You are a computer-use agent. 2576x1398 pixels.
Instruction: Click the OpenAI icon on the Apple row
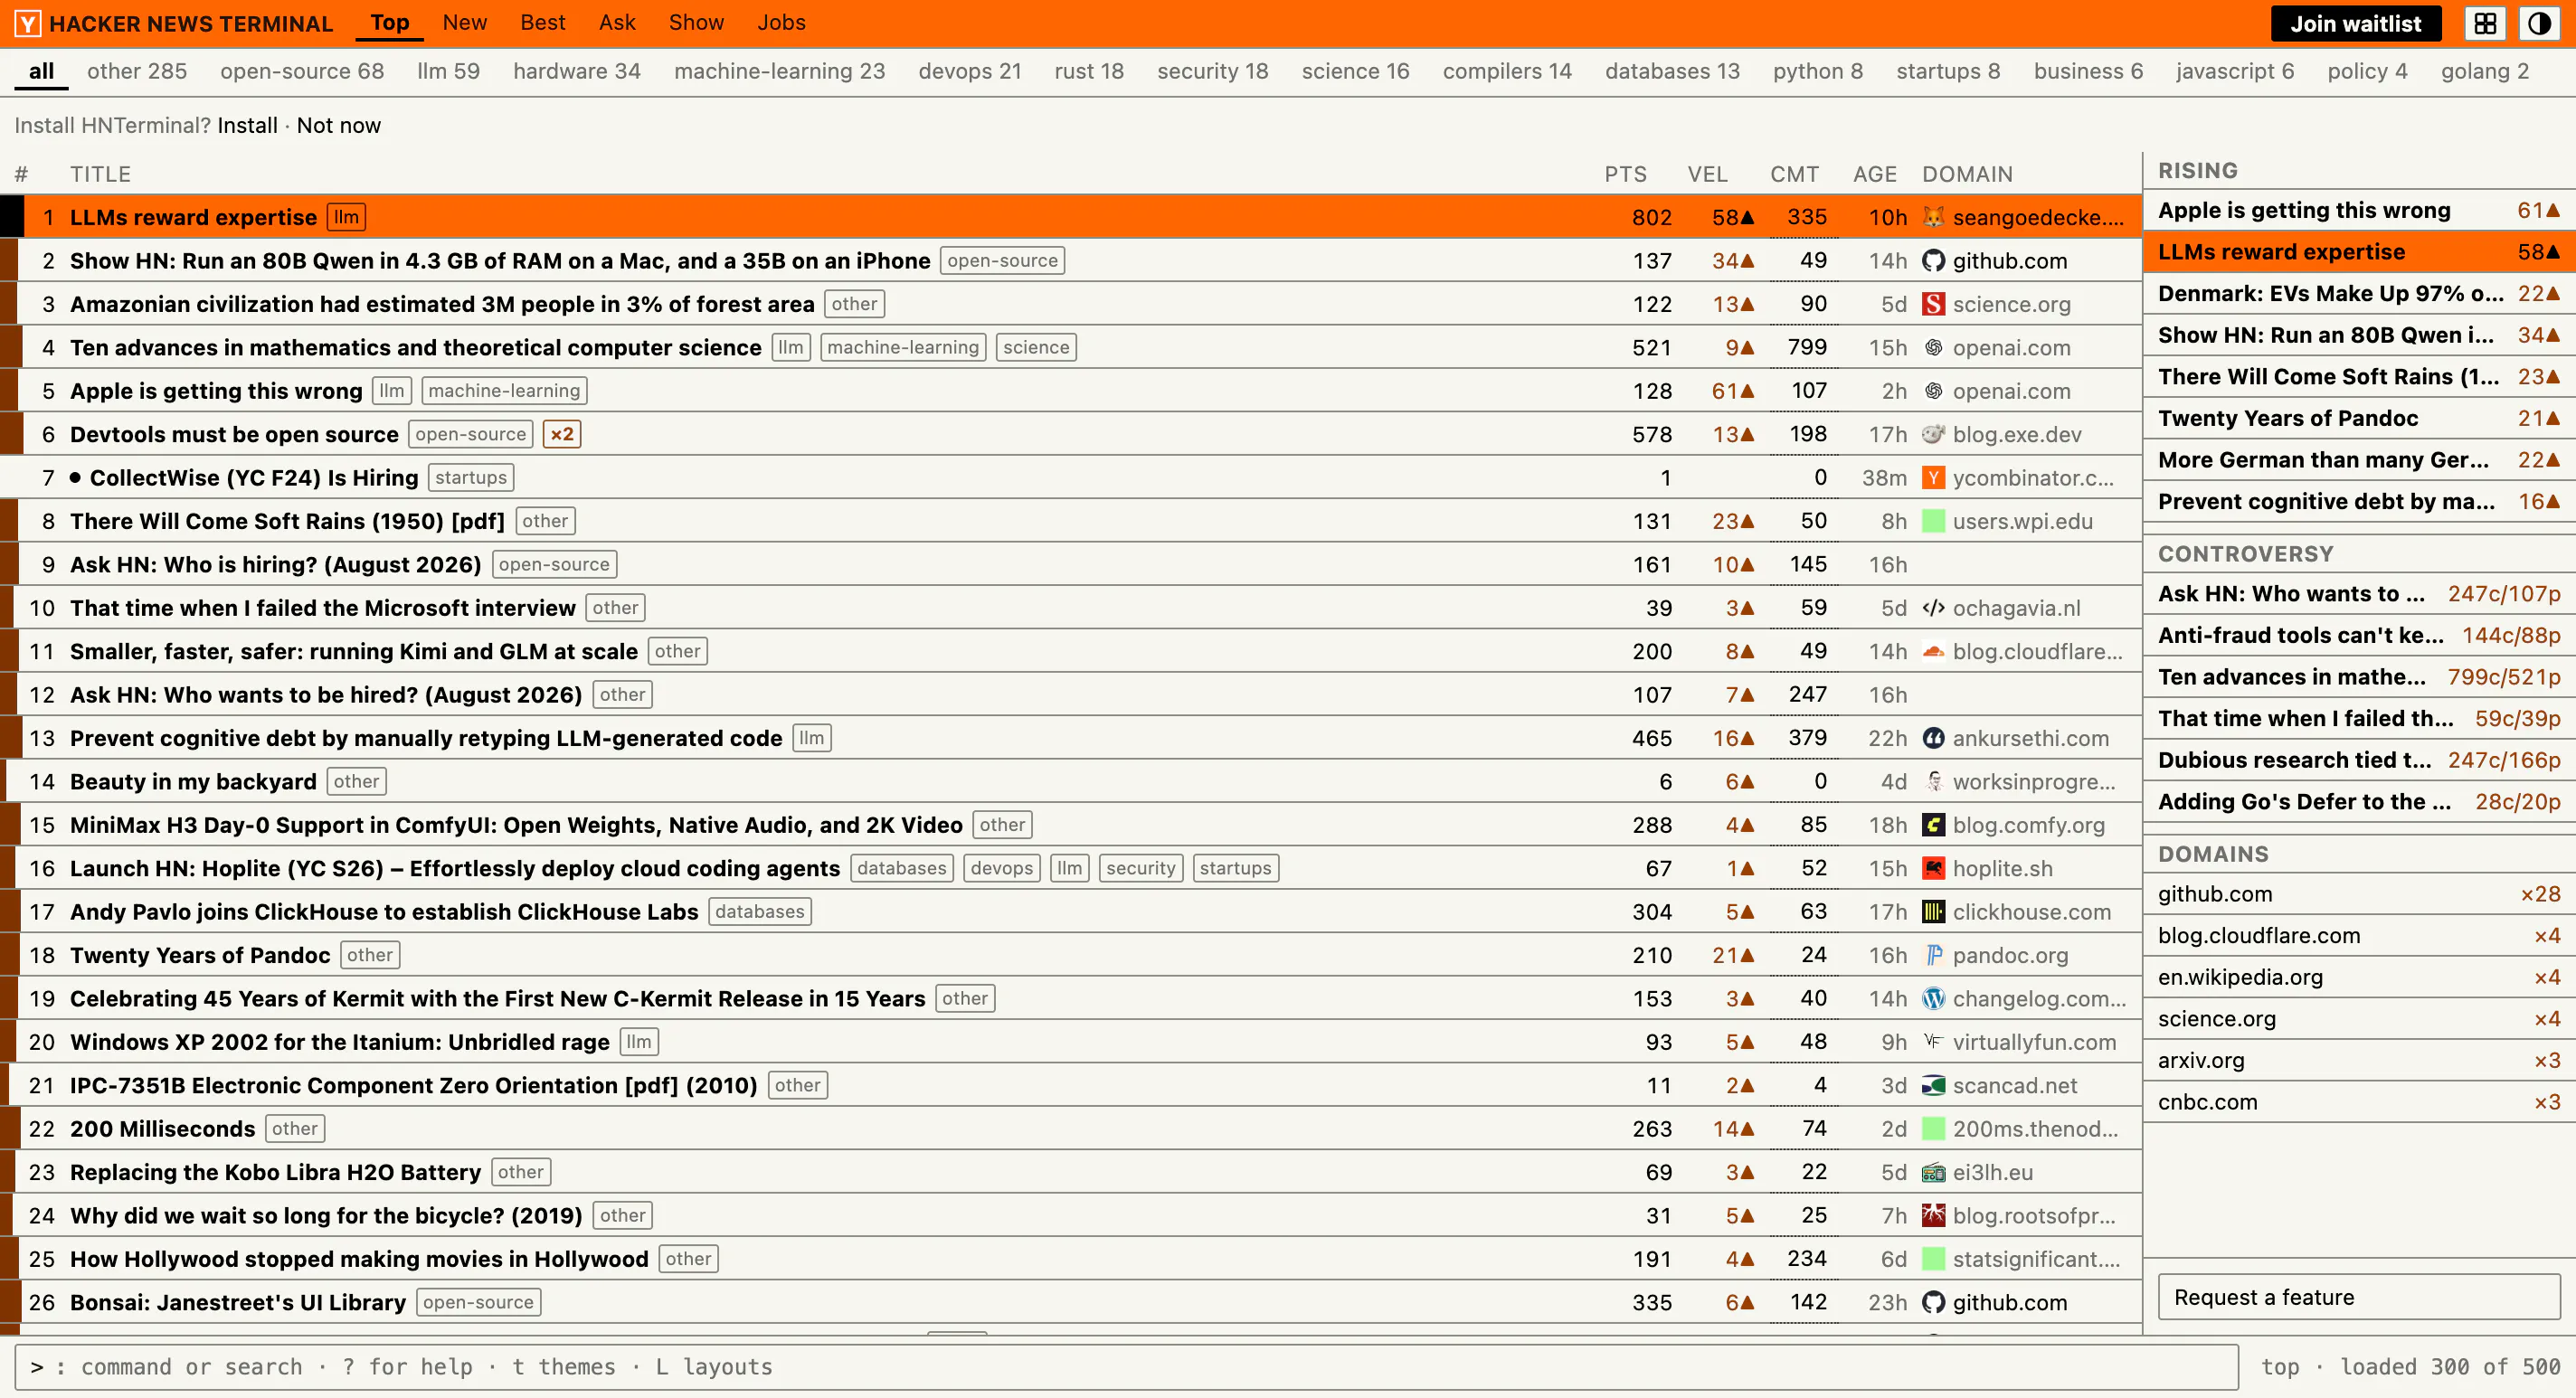pyautogui.click(x=1934, y=391)
